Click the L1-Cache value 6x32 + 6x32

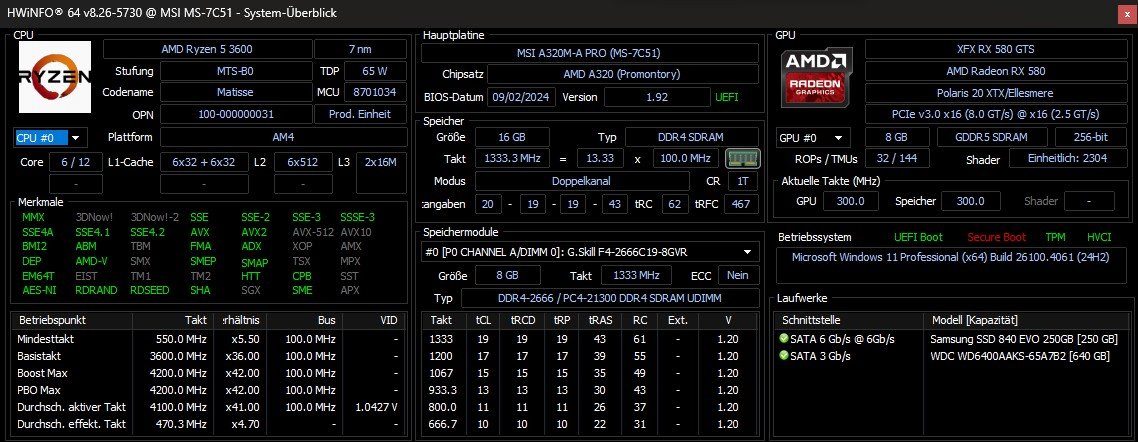[x=203, y=162]
